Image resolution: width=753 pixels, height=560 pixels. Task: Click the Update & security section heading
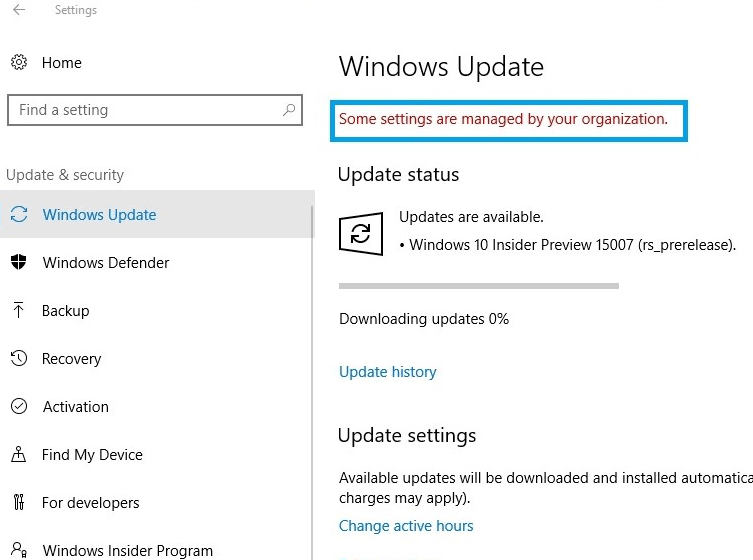click(65, 175)
